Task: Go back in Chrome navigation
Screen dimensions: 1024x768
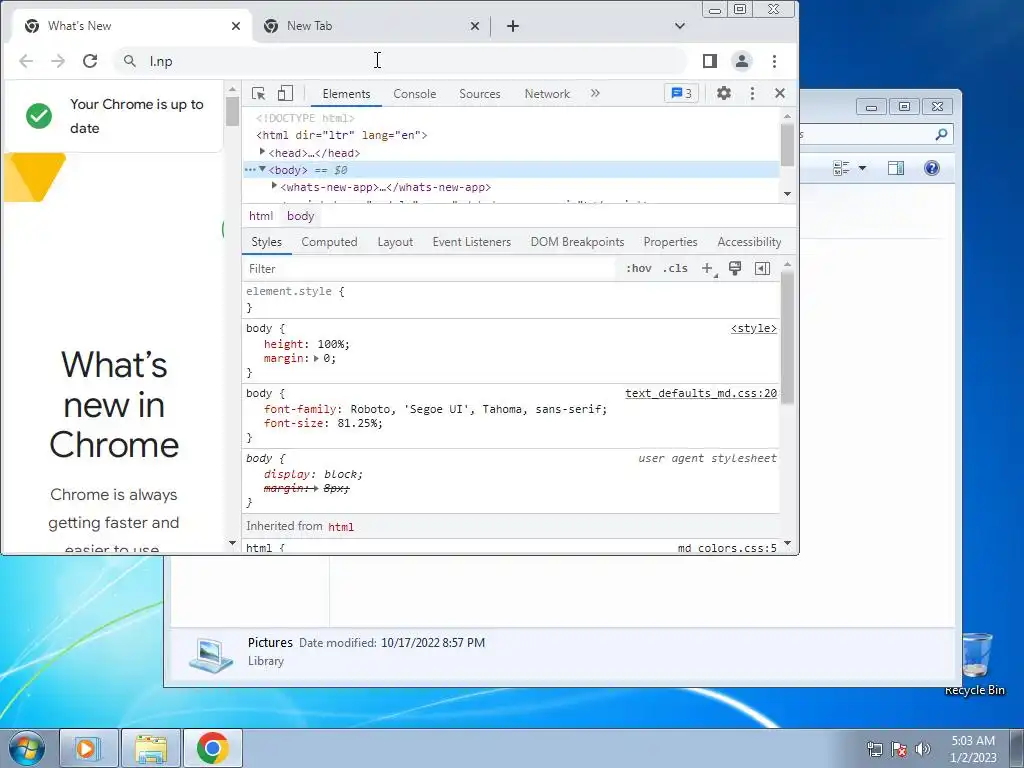Action: [x=26, y=61]
